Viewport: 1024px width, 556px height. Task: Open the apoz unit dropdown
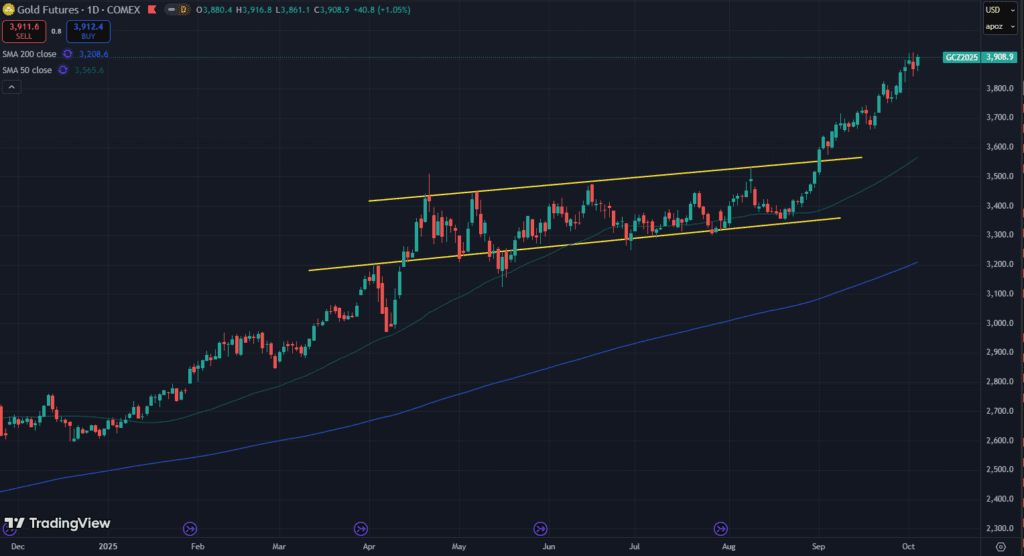point(993,27)
